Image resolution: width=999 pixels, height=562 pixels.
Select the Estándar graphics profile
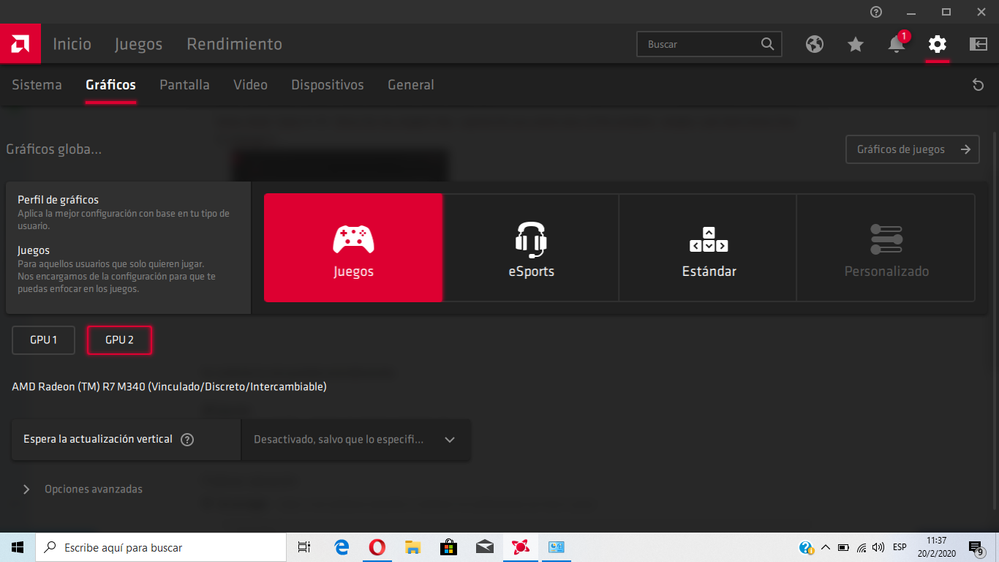708,248
